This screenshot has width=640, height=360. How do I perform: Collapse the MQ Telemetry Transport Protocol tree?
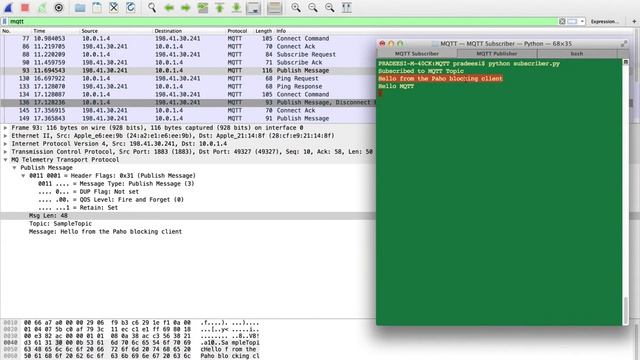coord(5,160)
